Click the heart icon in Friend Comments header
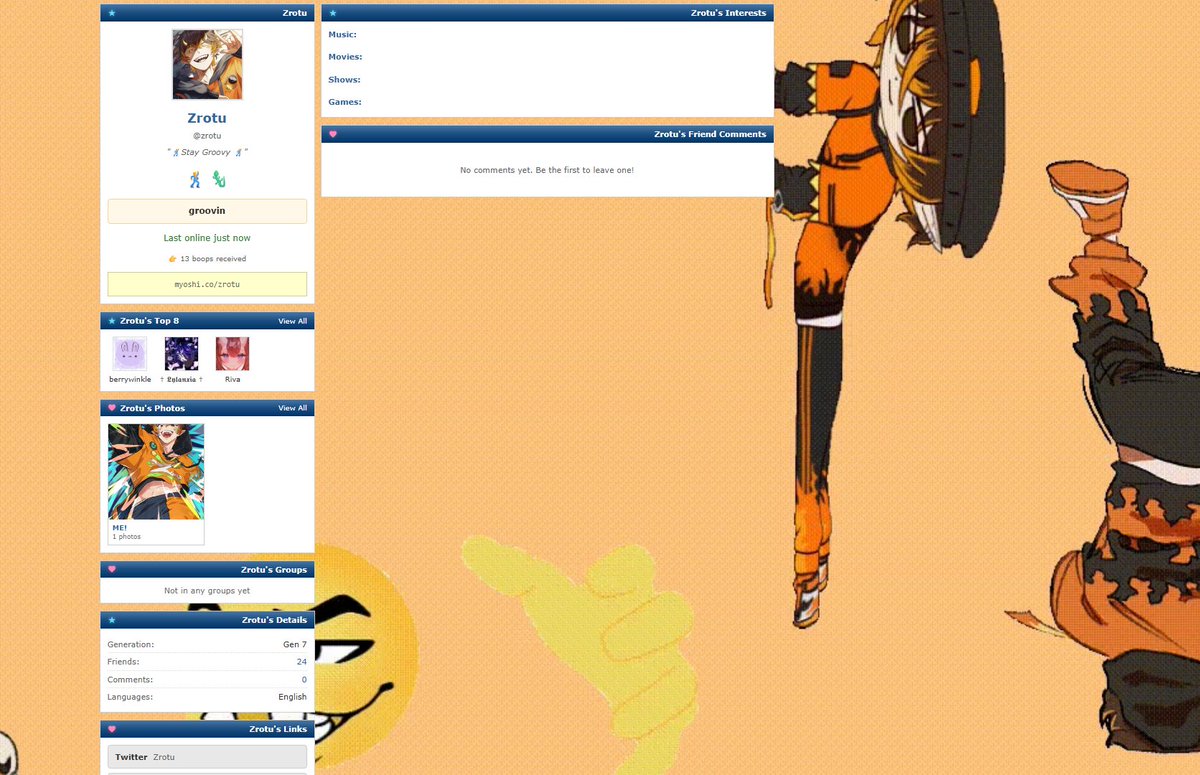The width and height of the screenshot is (1200, 775). [333, 134]
